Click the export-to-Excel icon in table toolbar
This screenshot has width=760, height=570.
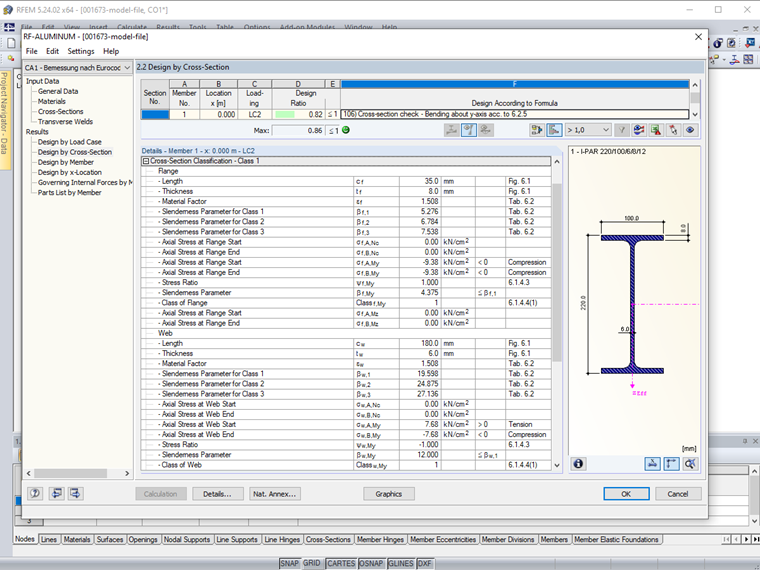[656, 130]
